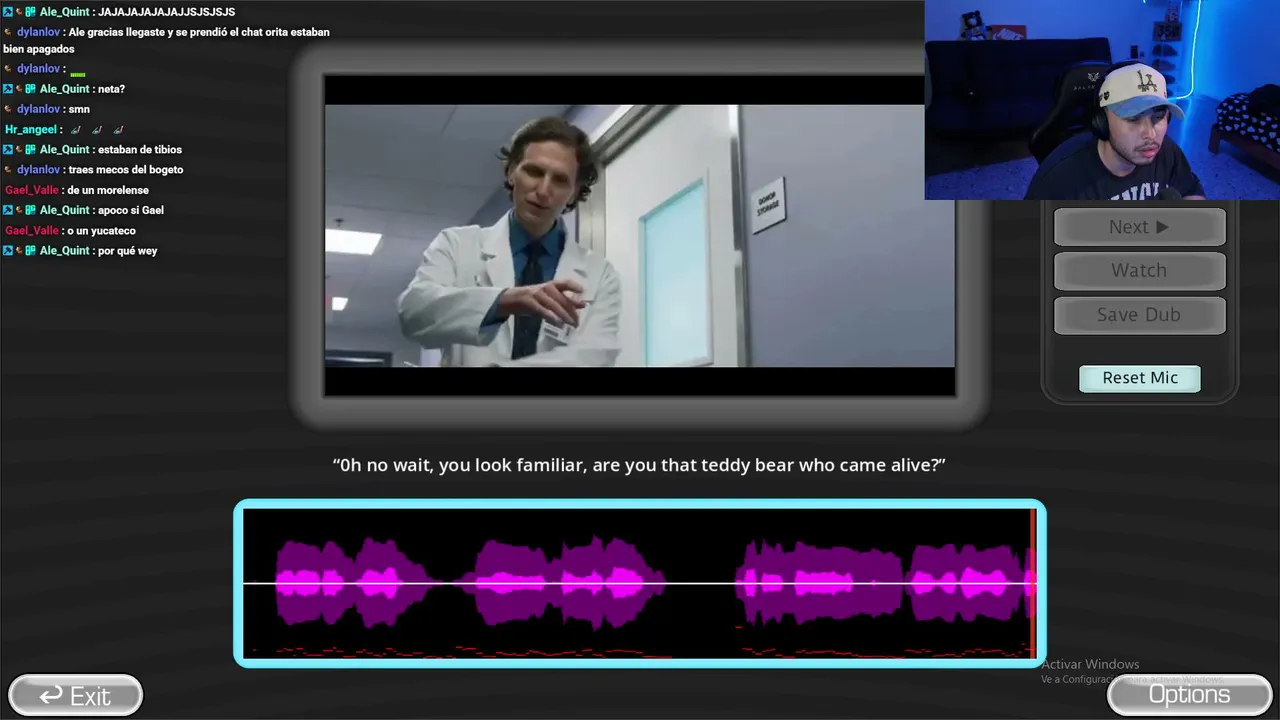
Task: Select the chat message "JAJAJAJAJAJAJJSJSJSJS"
Action: point(166,12)
